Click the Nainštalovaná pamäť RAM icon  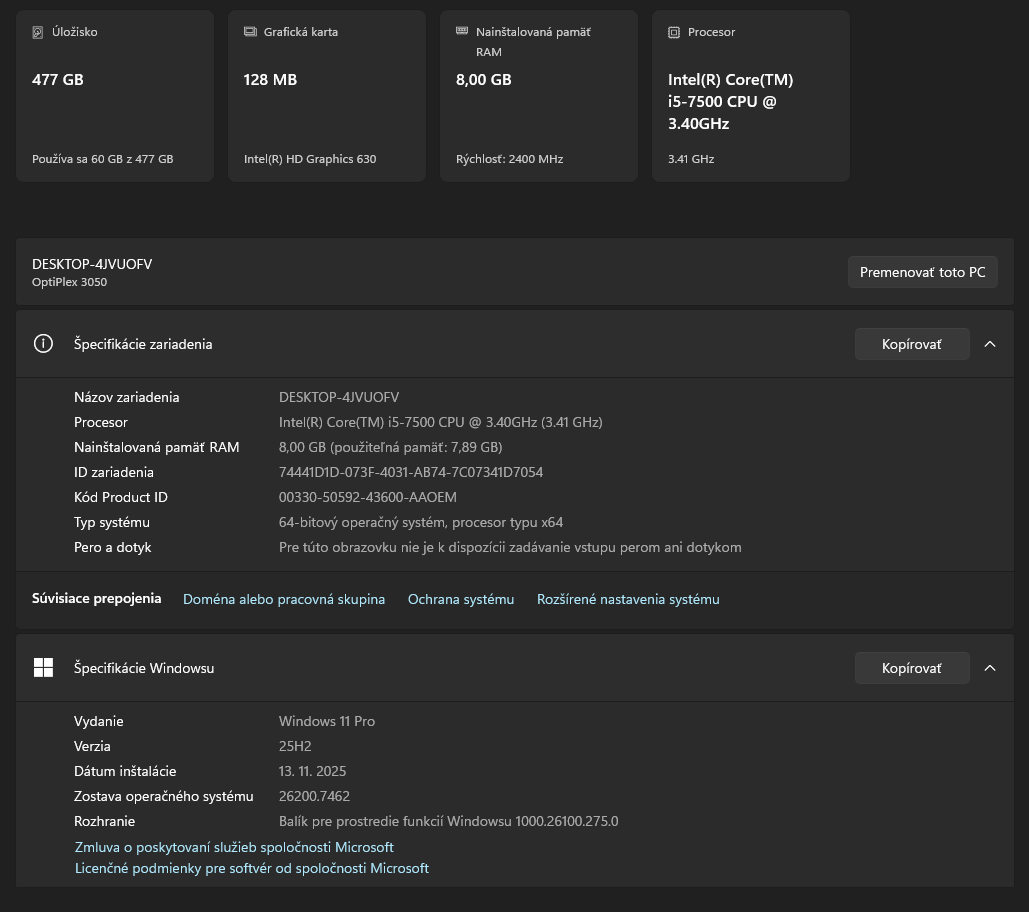[462, 31]
